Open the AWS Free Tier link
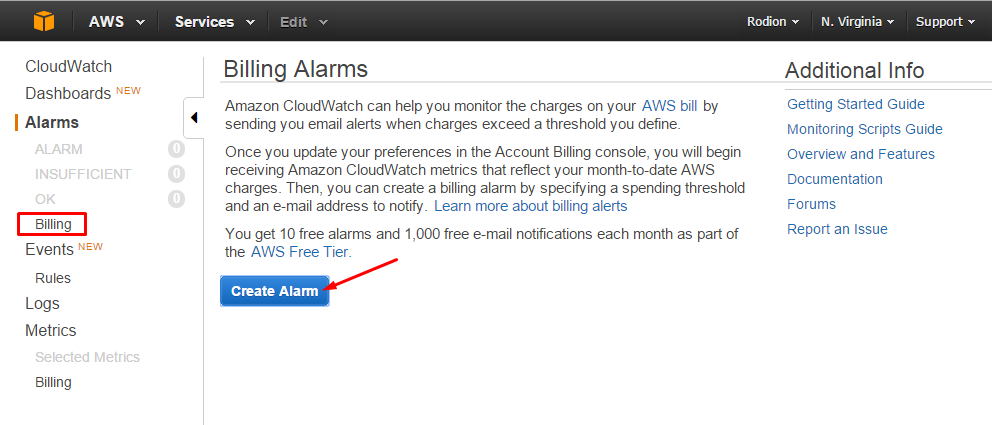This screenshot has width=992, height=425. click(x=301, y=252)
